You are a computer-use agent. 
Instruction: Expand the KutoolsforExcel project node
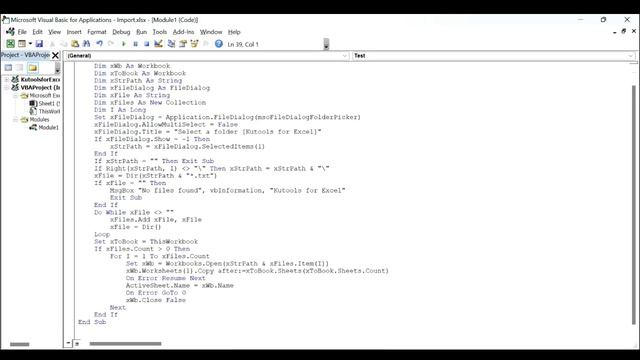tap(7, 80)
